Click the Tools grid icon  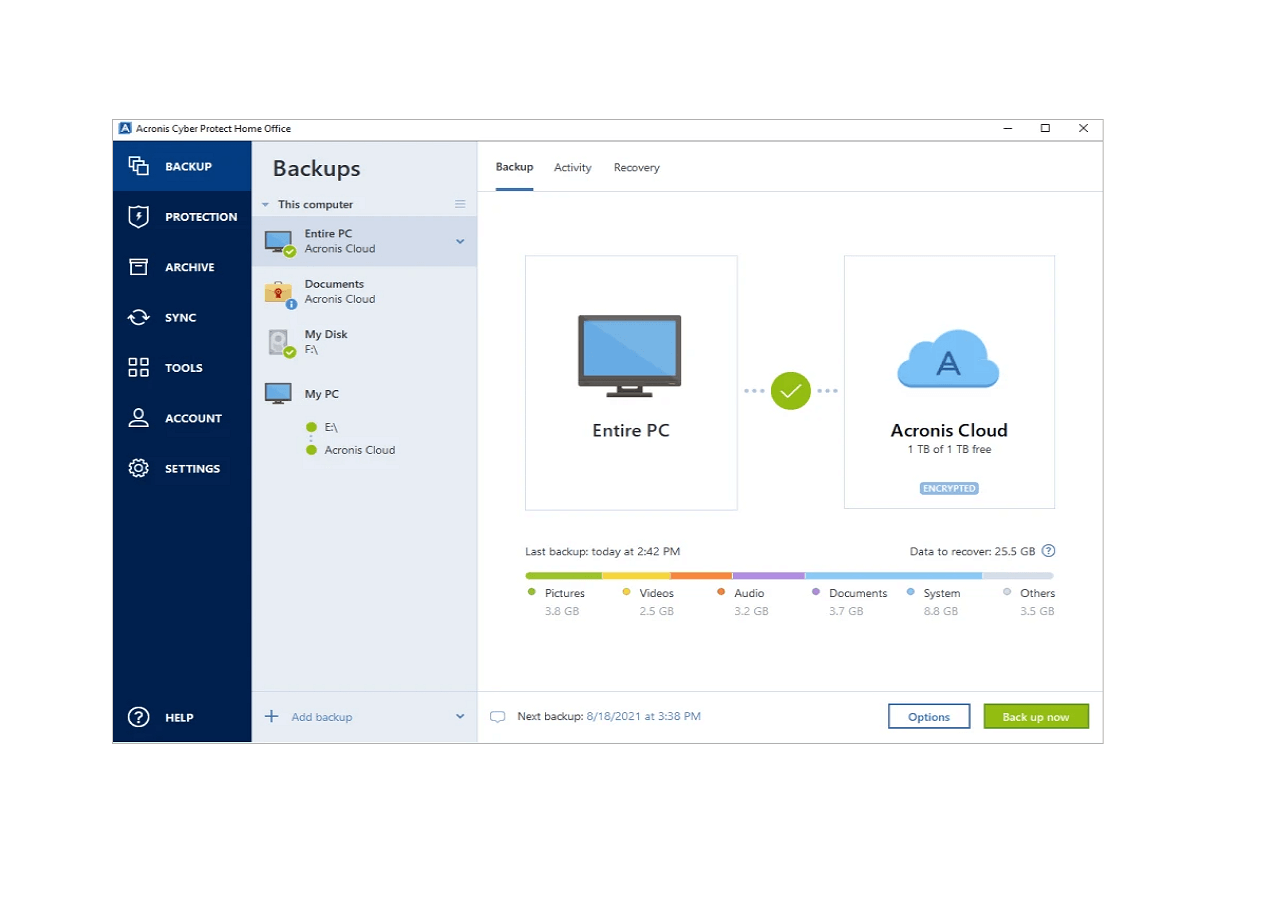[139, 368]
